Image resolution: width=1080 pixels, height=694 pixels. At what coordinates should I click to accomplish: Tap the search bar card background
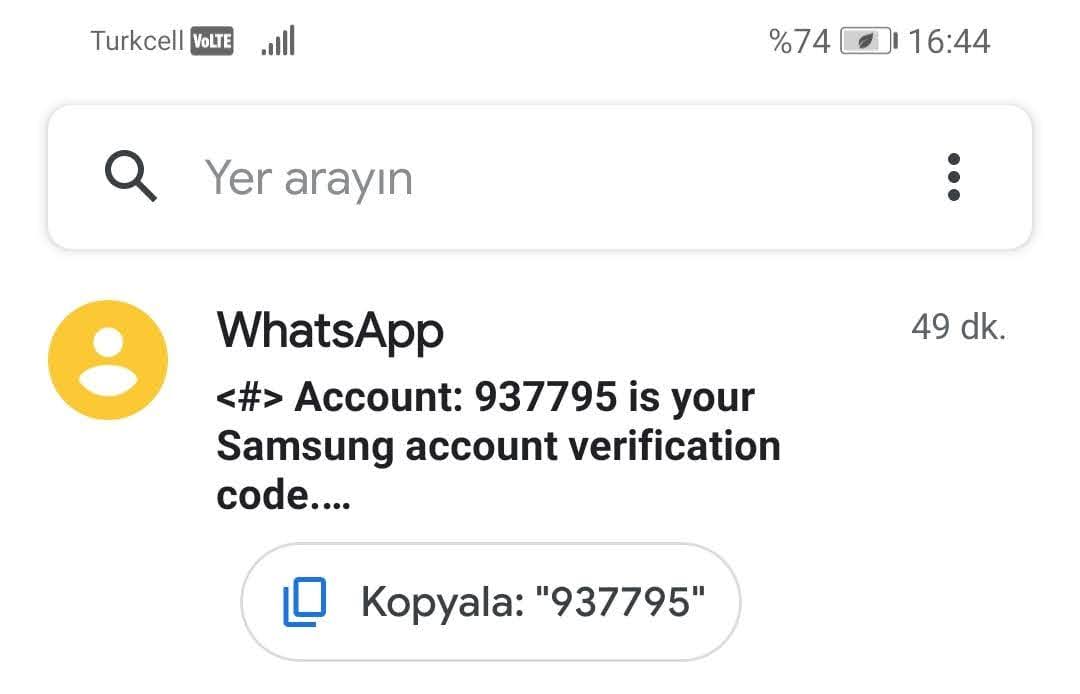coord(540,178)
